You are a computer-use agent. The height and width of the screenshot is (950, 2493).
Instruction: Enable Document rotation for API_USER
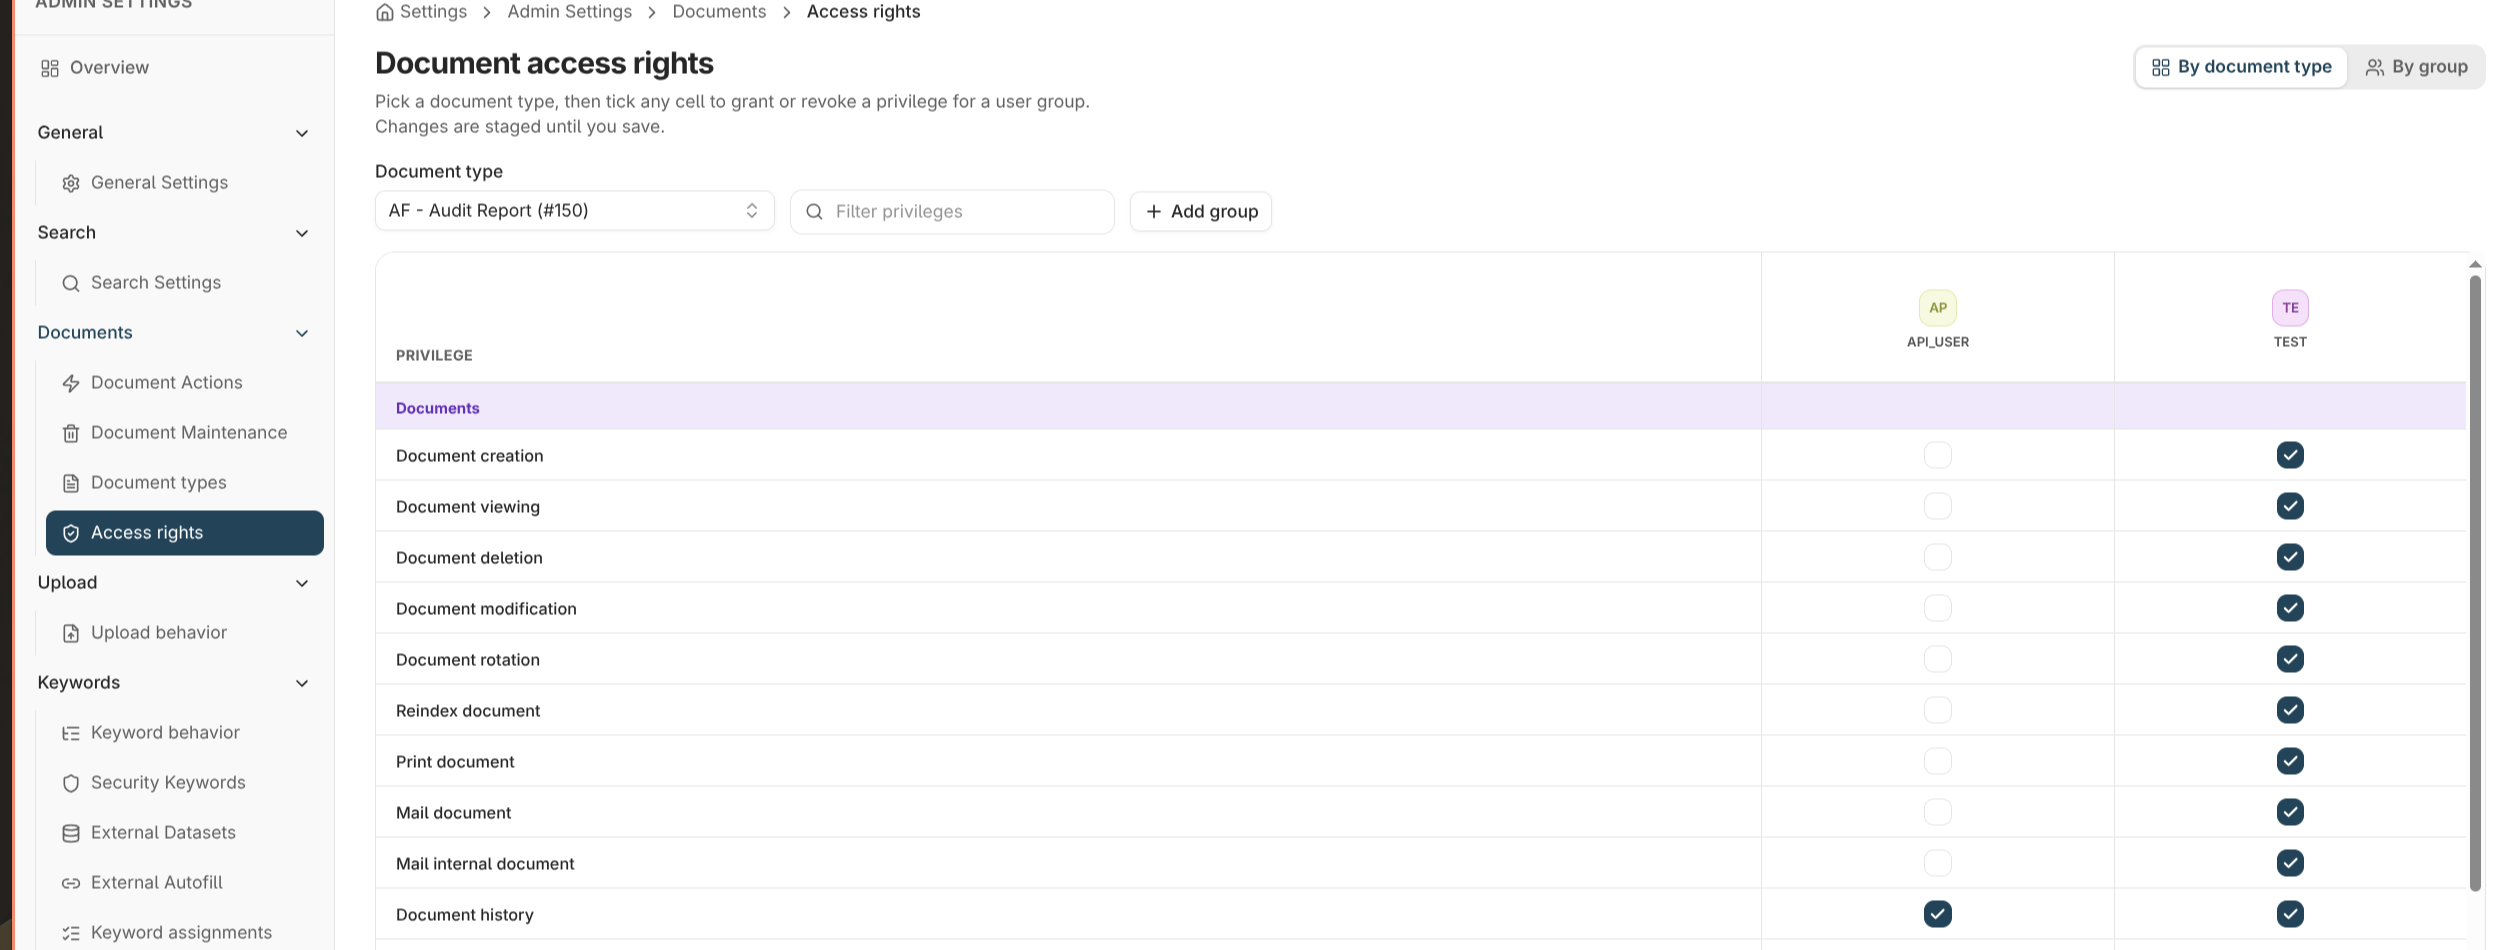point(1938,659)
